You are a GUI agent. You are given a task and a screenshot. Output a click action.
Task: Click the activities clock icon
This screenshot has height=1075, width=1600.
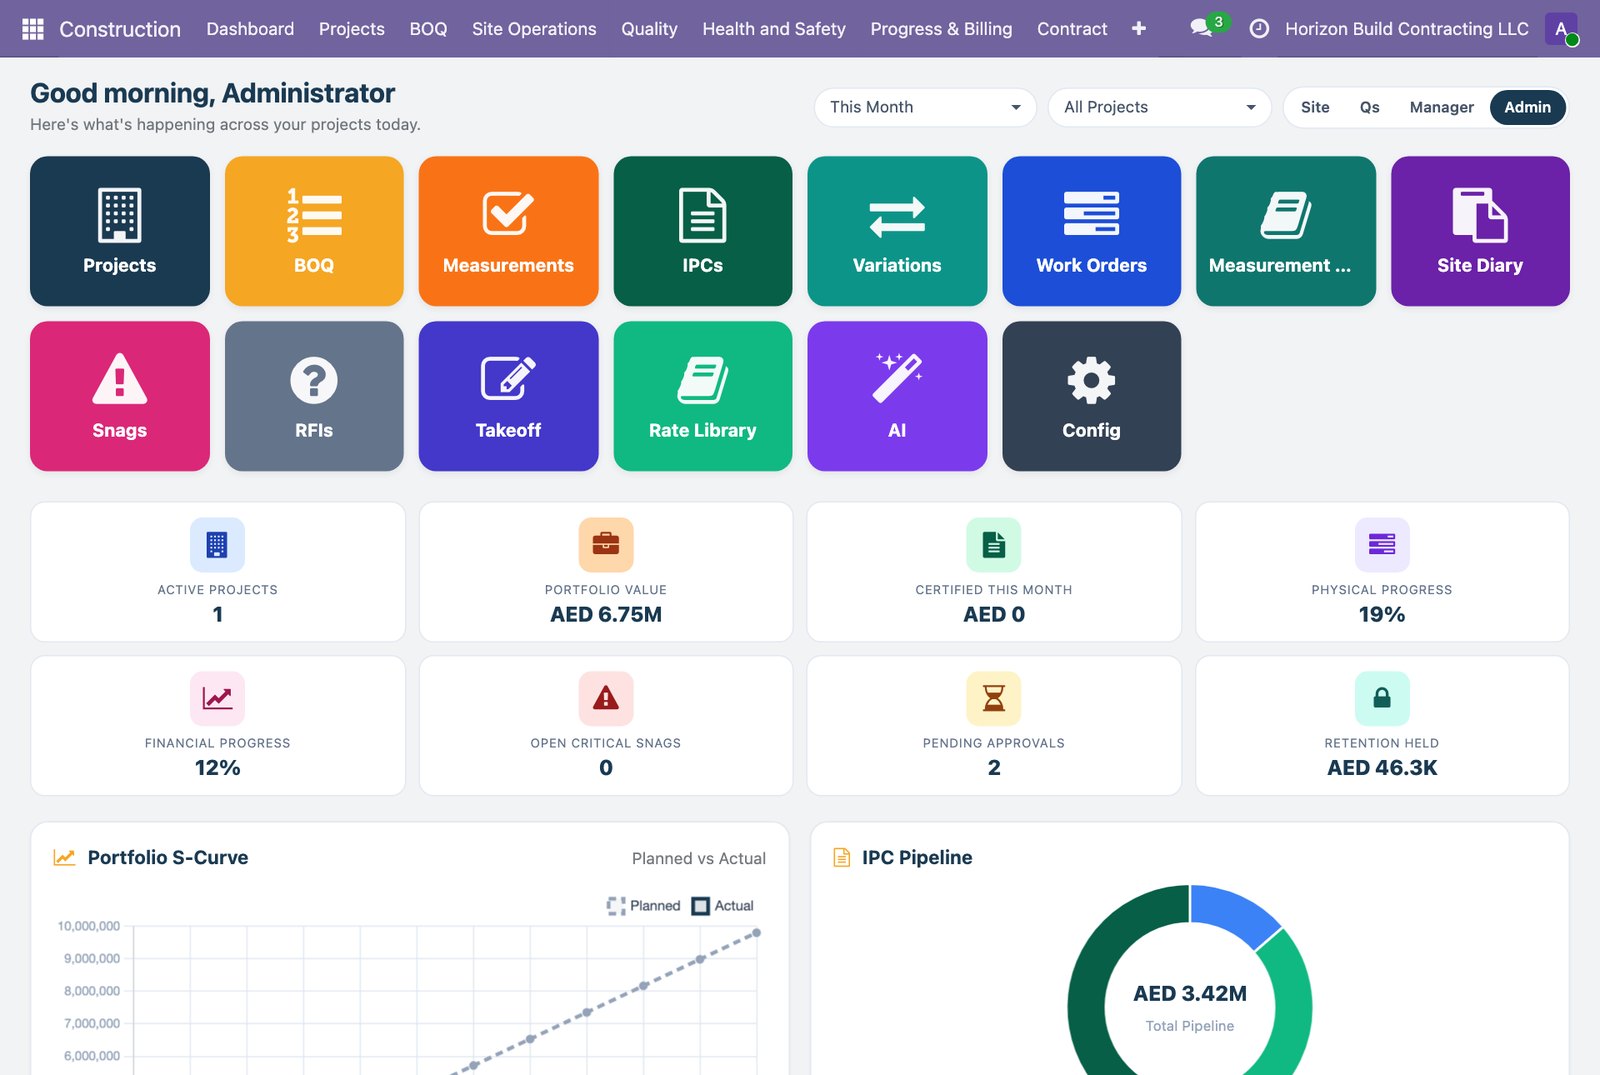[x=1260, y=29]
